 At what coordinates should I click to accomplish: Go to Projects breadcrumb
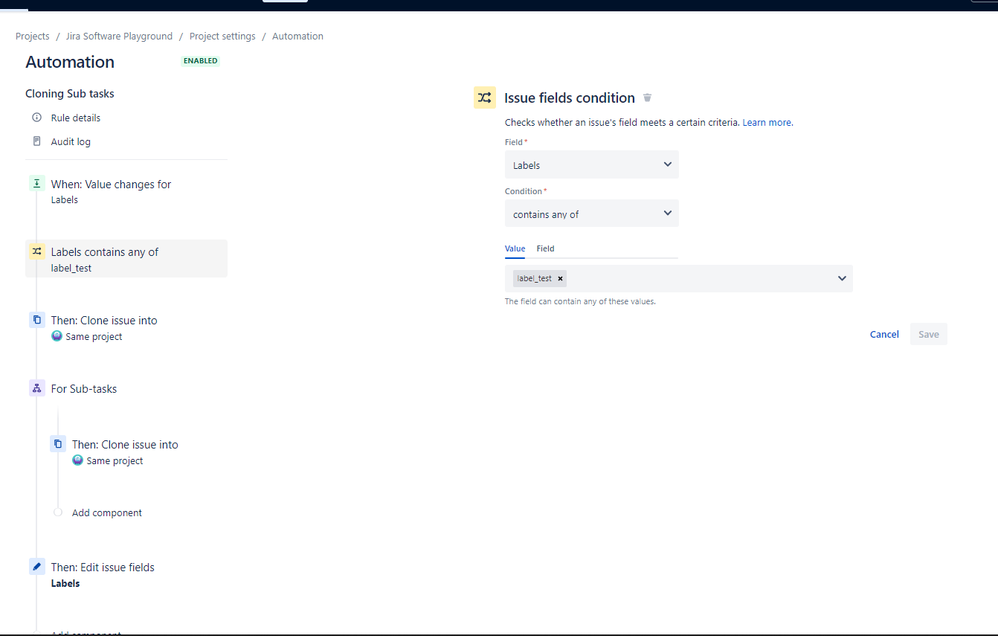(x=32, y=36)
